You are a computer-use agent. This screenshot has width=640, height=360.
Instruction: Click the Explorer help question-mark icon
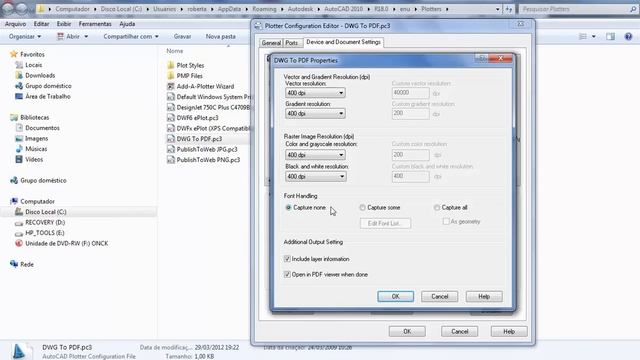pos(628,36)
